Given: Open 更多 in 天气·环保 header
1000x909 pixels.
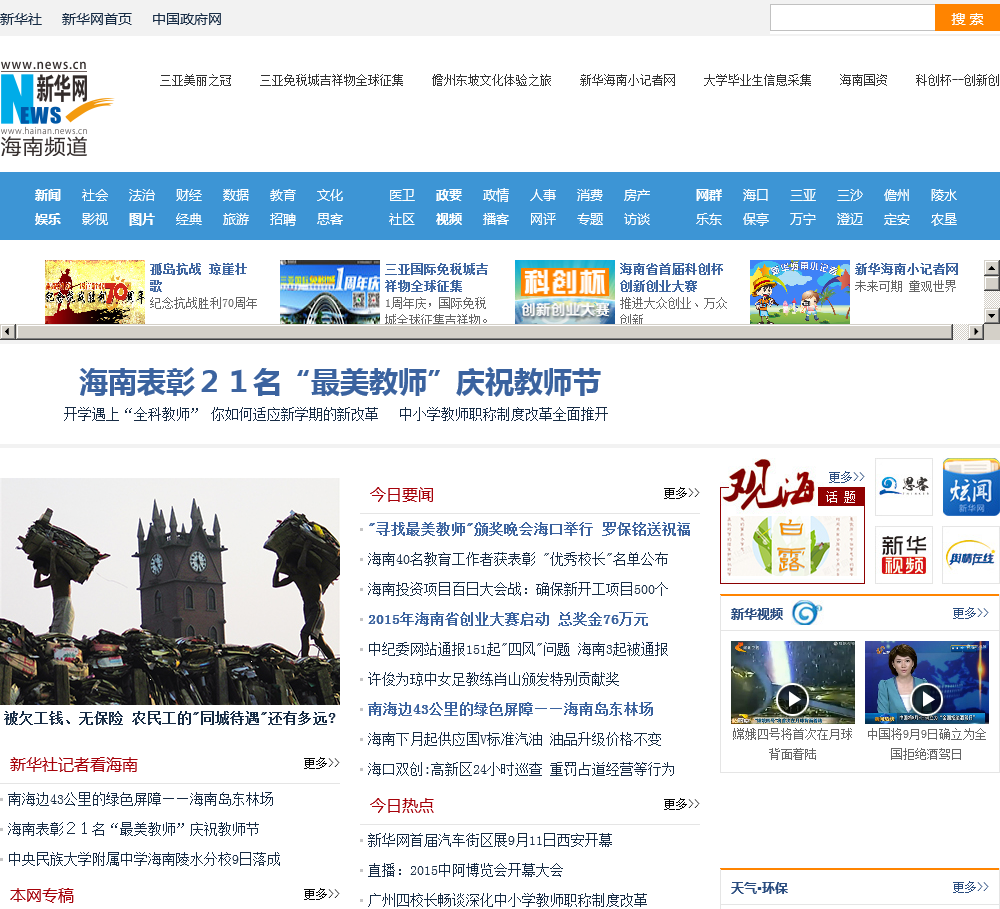Looking at the screenshot, I should click(970, 887).
